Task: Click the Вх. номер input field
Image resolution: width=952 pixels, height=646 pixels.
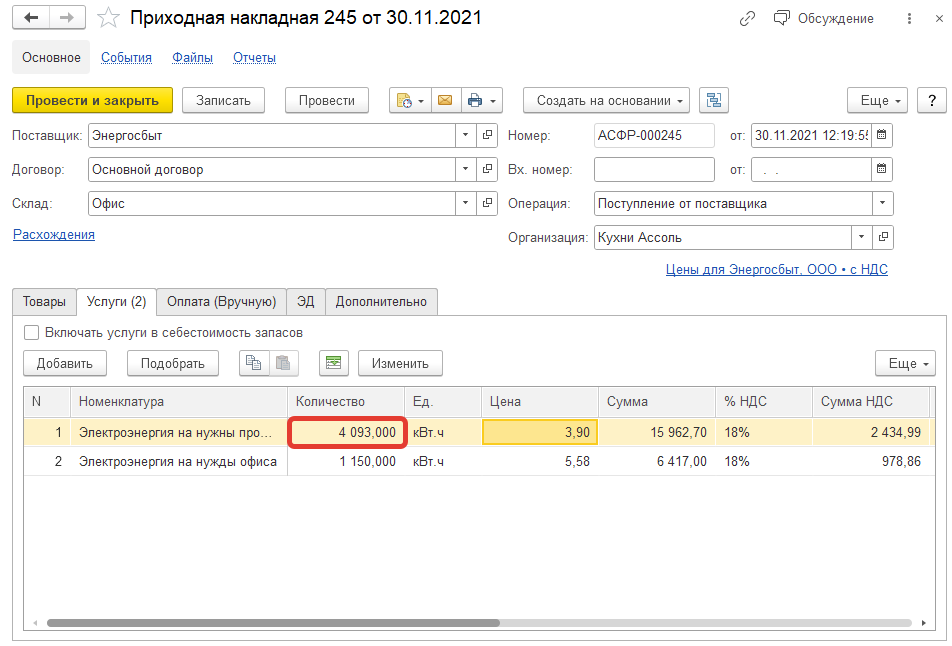Action: point(654,169)
